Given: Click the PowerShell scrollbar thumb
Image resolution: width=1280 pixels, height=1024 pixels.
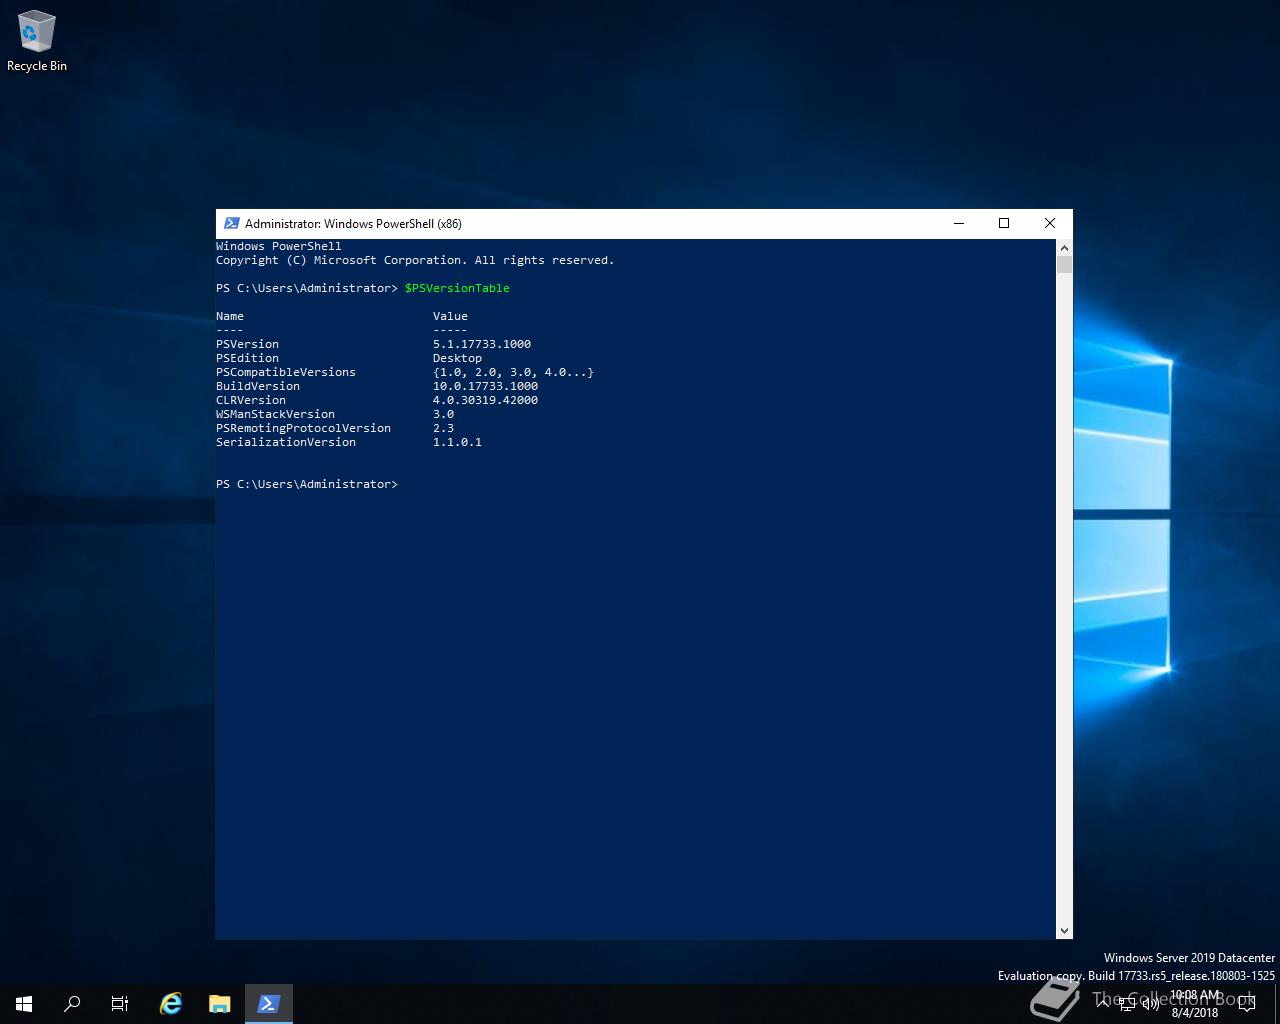Looking at the screenshot, I should [1064, 264].
